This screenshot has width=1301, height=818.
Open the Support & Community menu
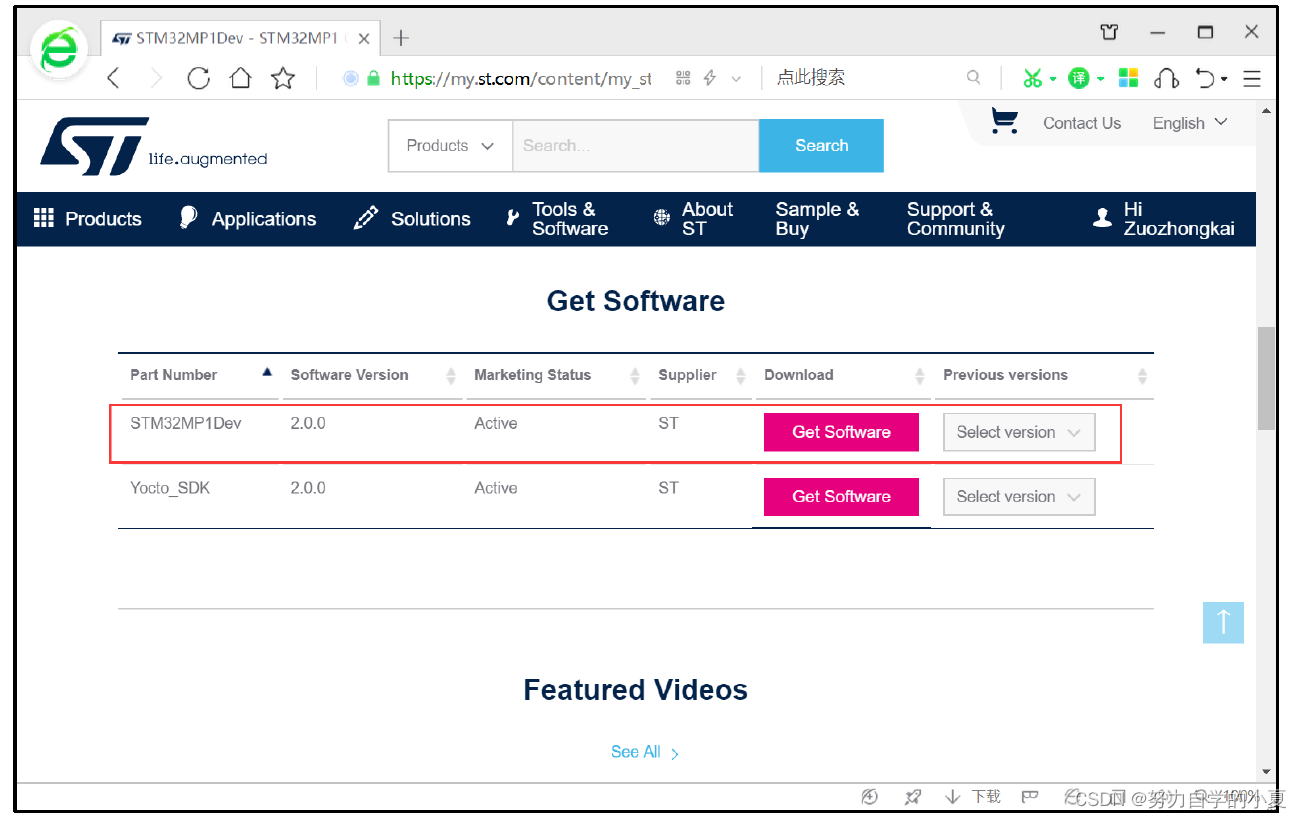(x=955, y=219)
